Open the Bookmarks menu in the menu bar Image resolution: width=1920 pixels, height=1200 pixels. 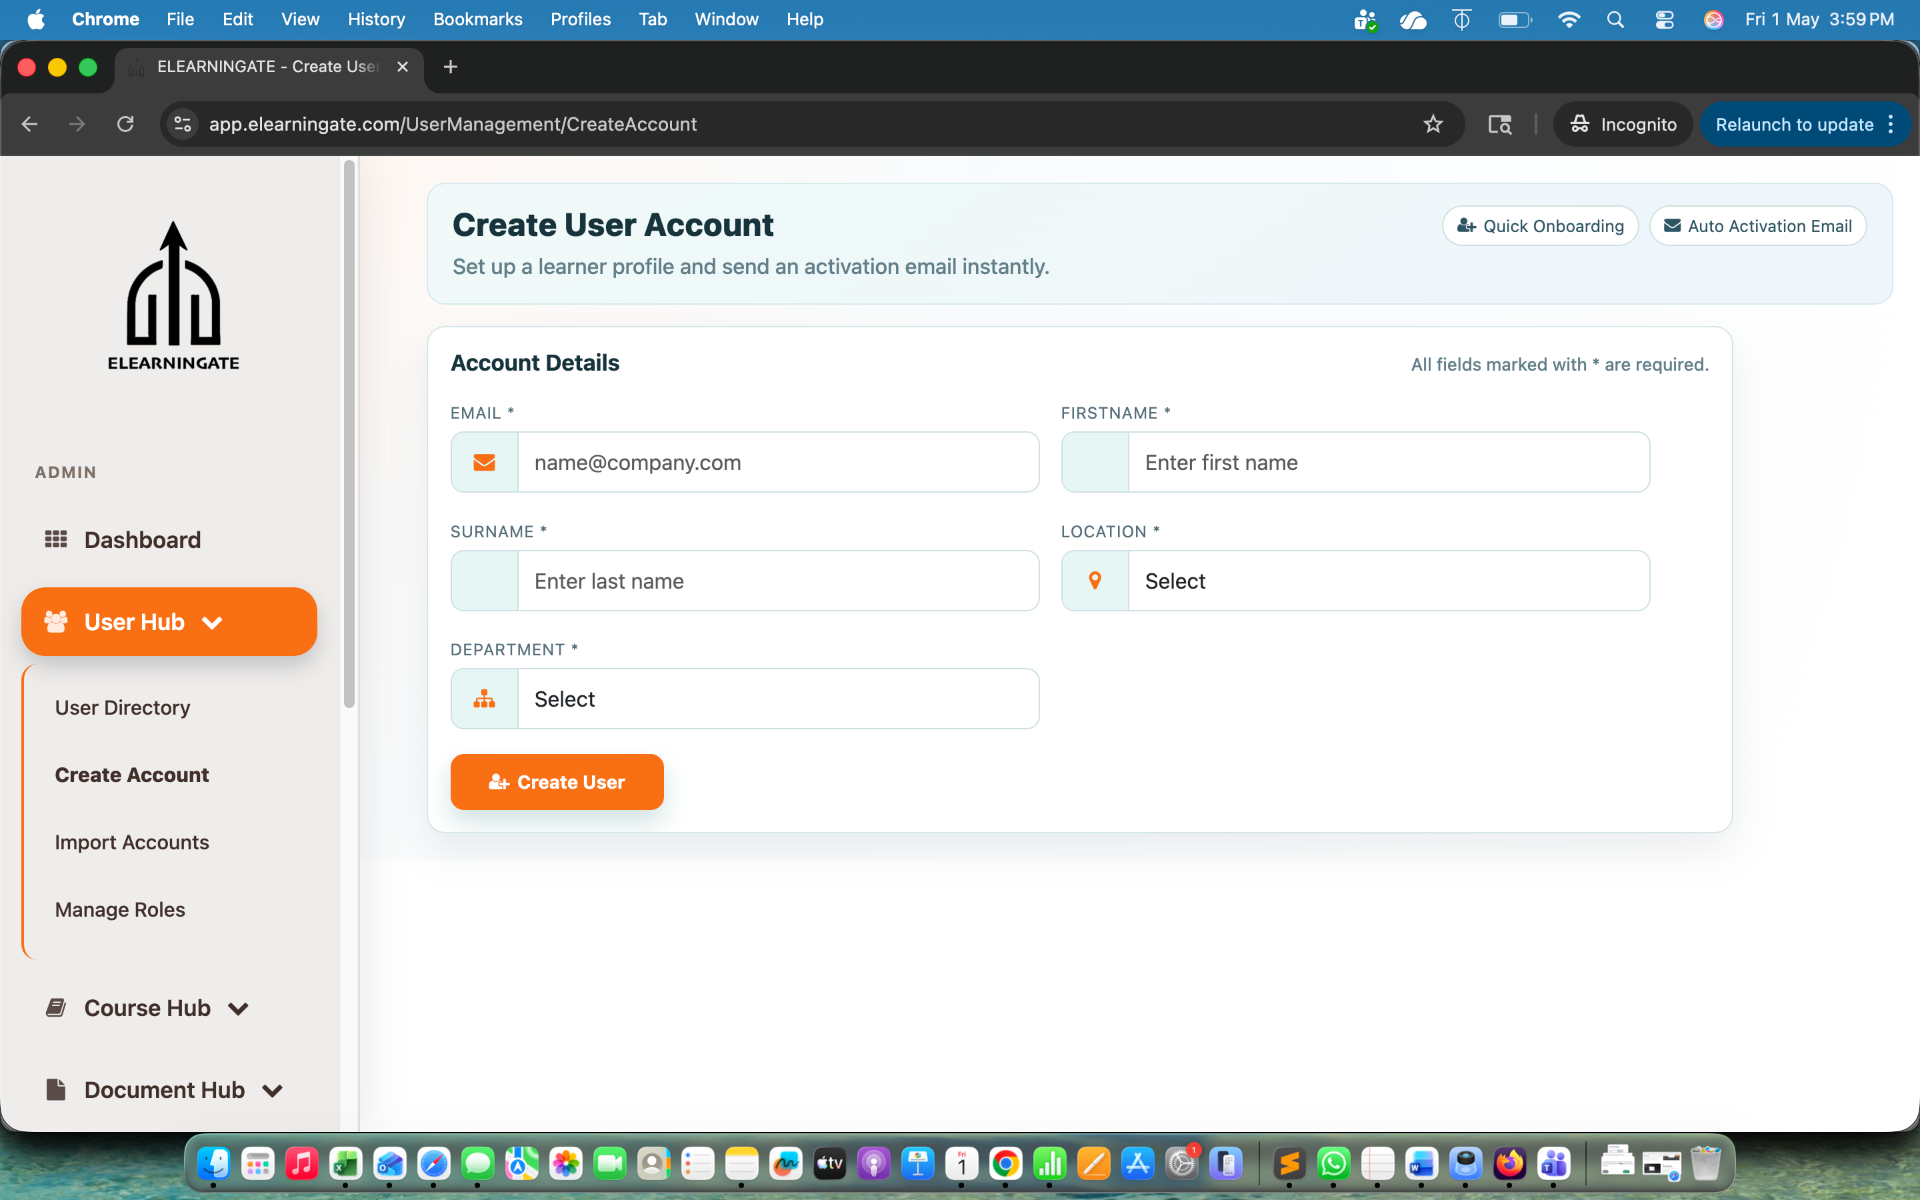coord(477,19)
